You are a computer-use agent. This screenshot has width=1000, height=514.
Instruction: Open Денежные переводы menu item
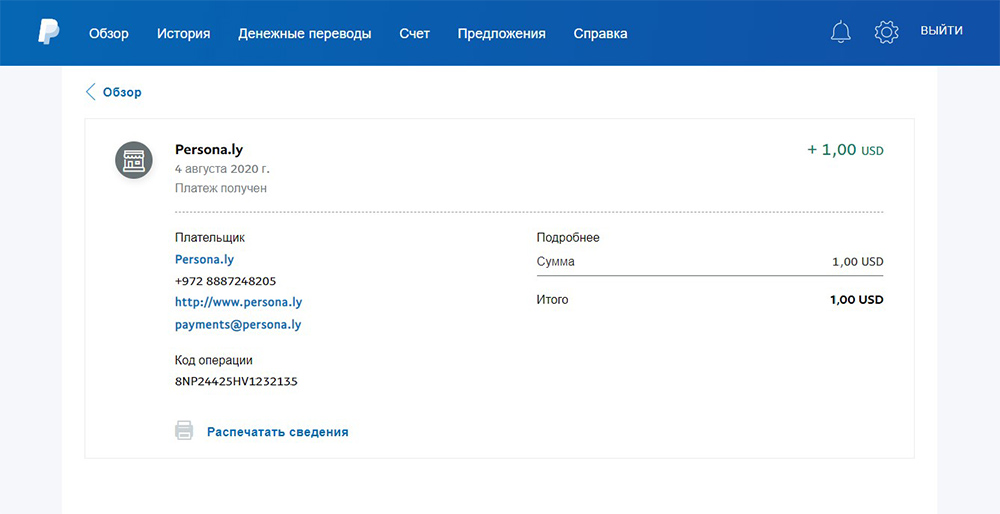305,34
